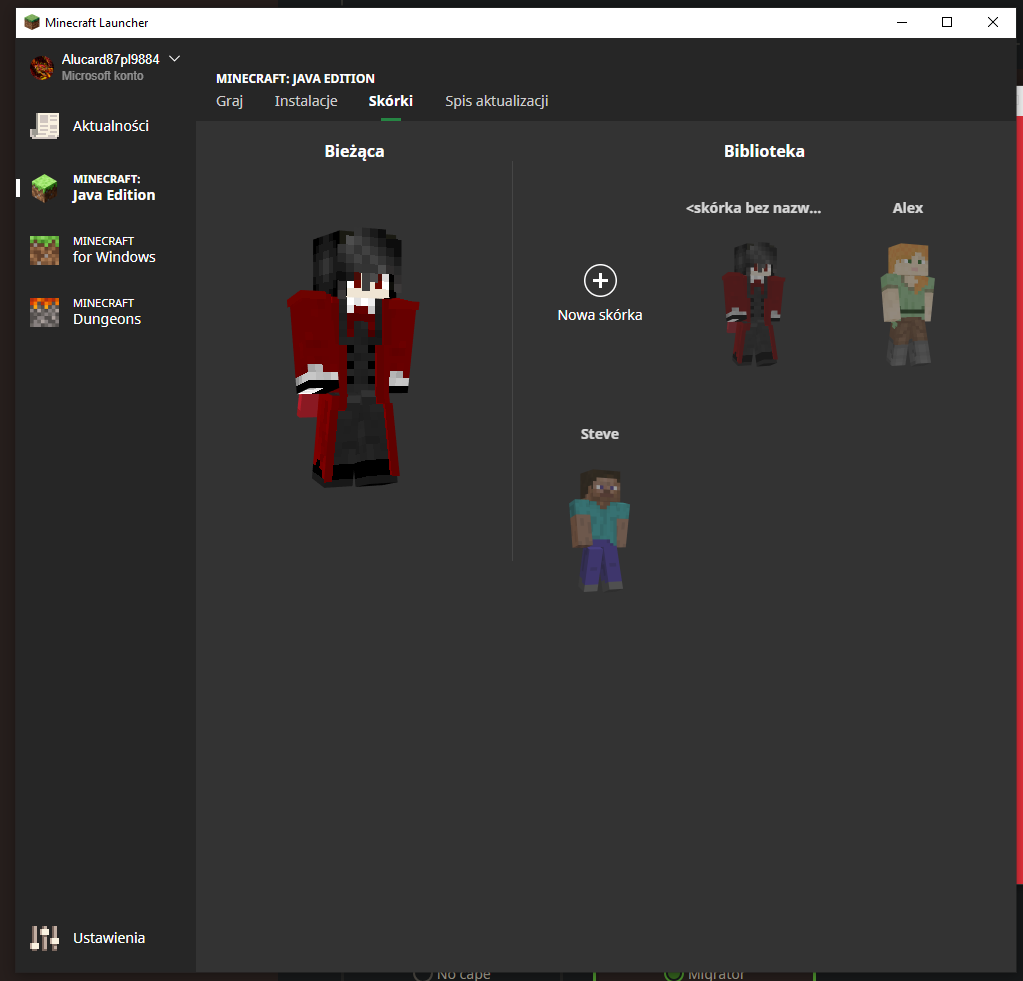Click the Aktualności newspaper icon
Image resolution: width=1023 pixels, height=981 pixels.
tap(45, 126)
